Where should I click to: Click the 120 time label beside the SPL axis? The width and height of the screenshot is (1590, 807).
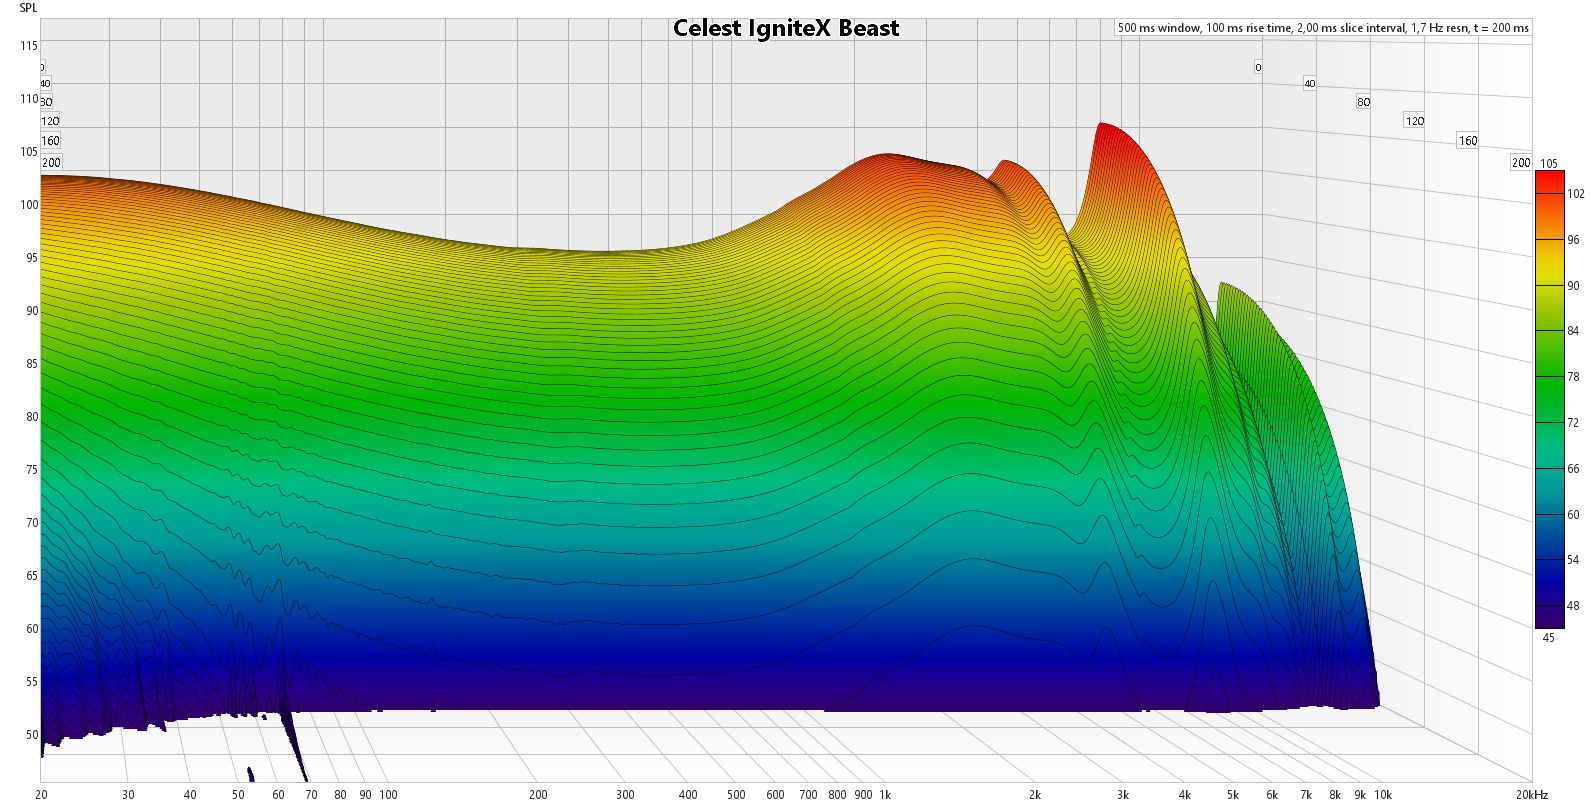(x=50, y=121)
